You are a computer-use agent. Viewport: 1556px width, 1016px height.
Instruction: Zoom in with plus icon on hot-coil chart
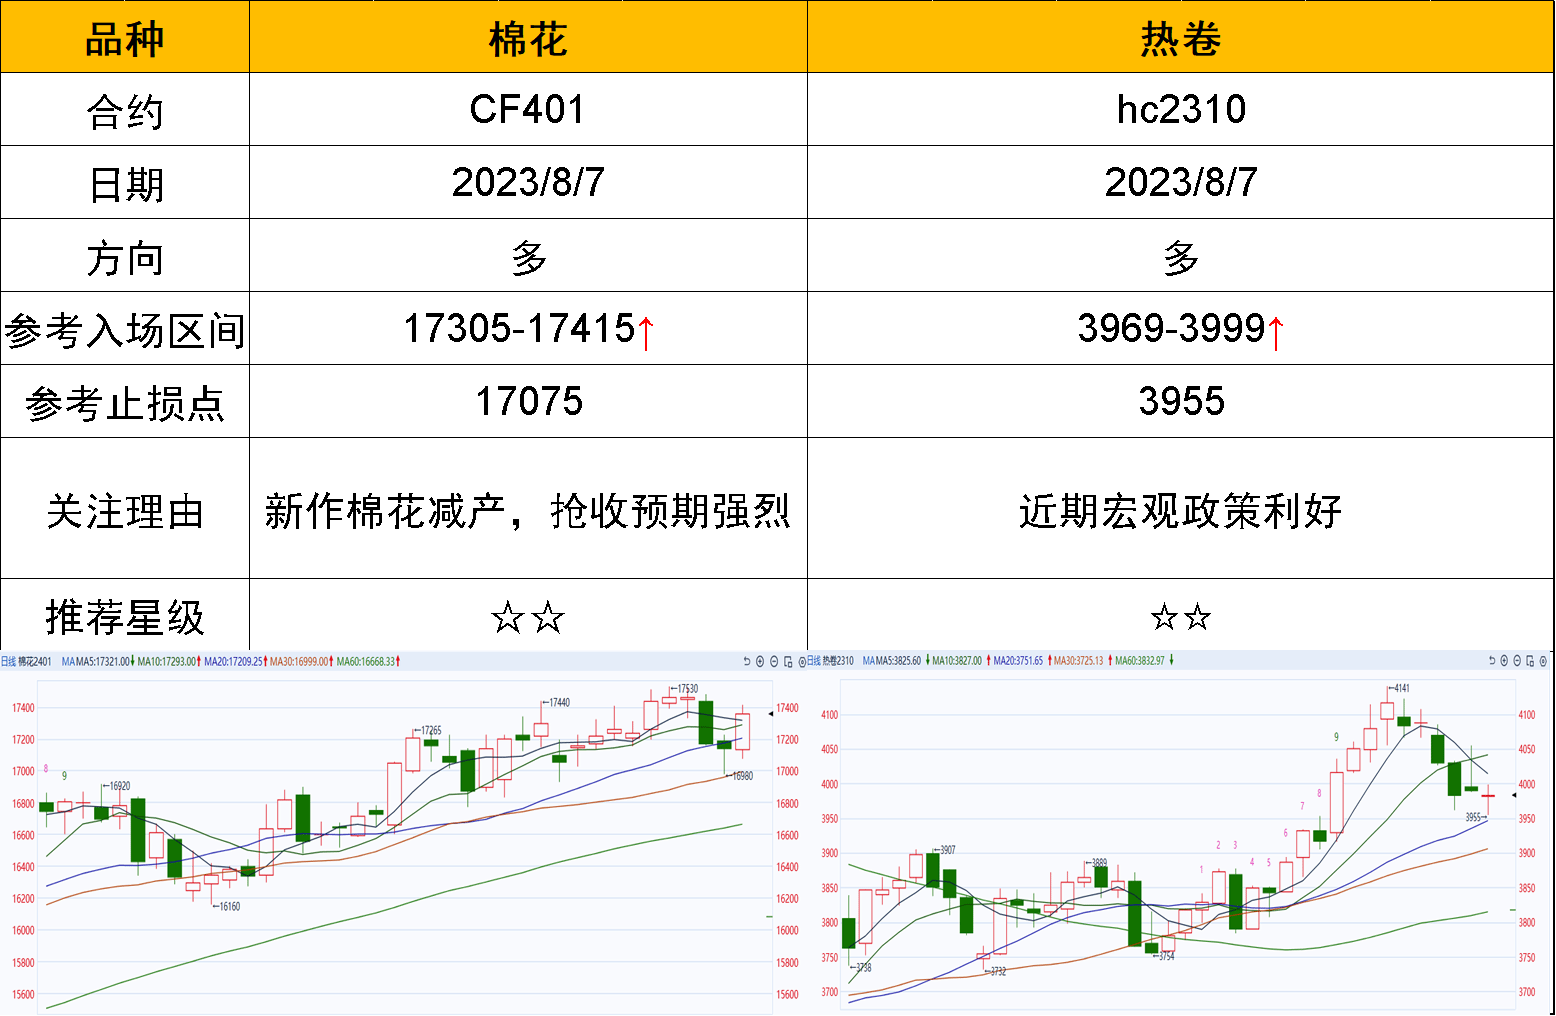pos(1504,661)
